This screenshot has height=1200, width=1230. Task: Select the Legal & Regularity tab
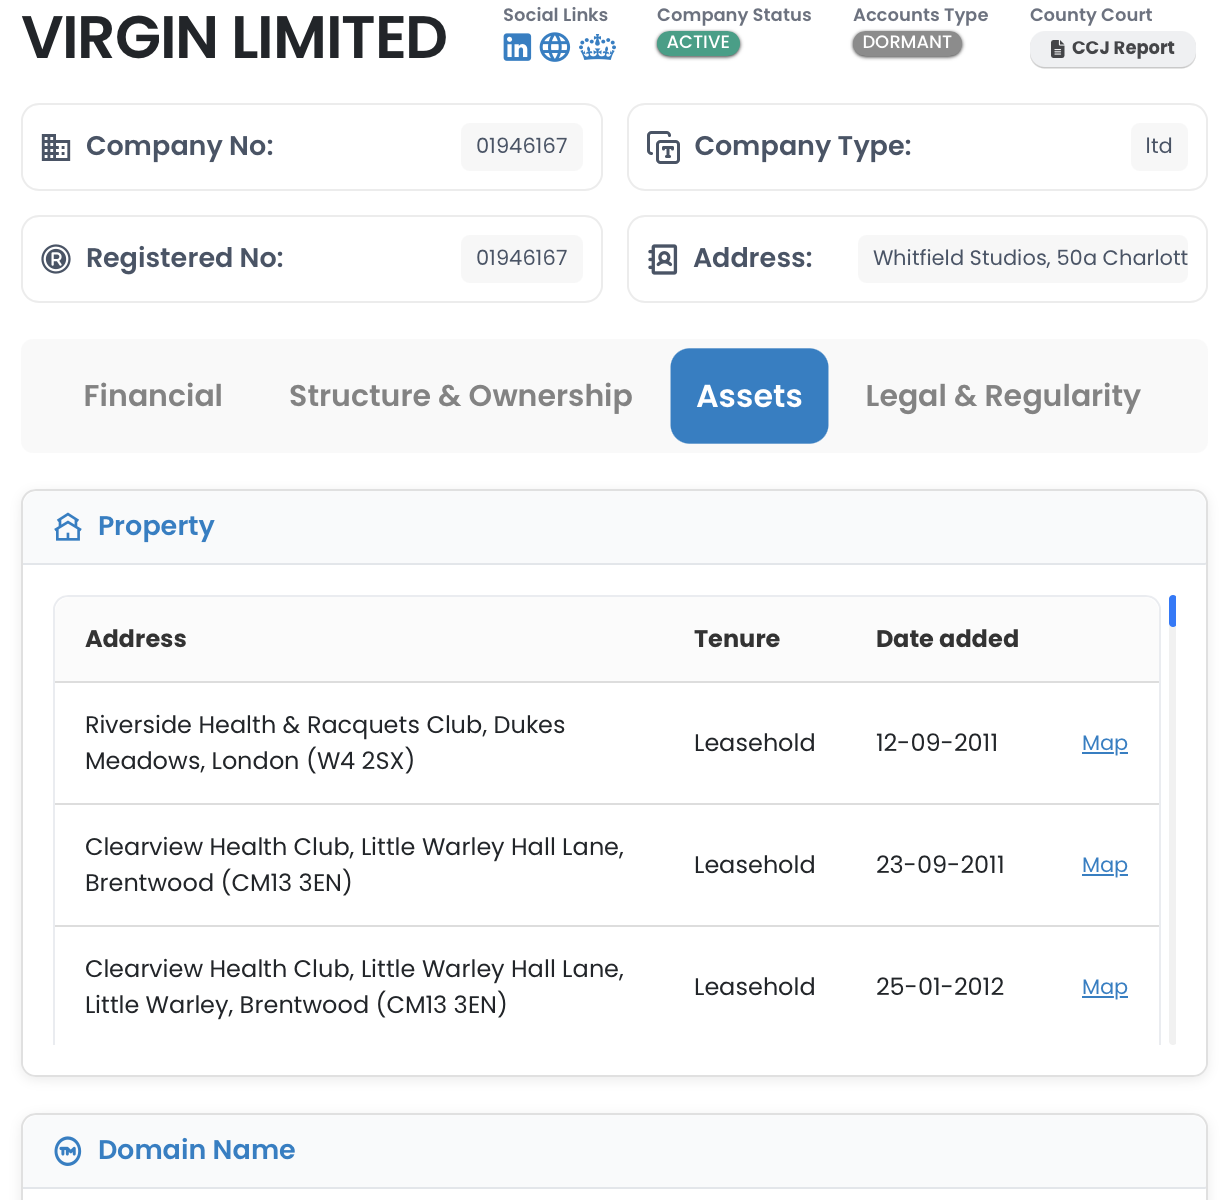1003,396
